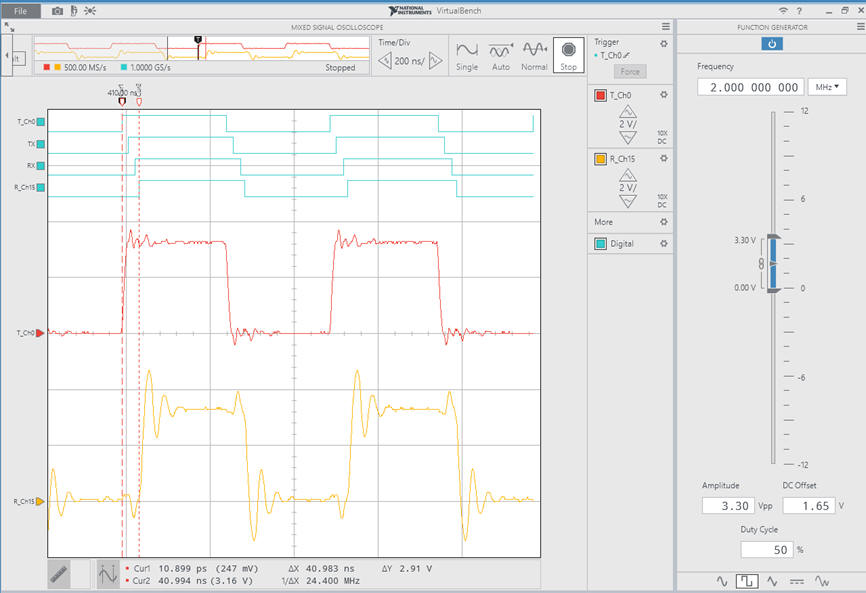The height and width of the screenshot is (593, 866).
Task: Click the red Cursor 2 marker above graph
Action: 139,102
